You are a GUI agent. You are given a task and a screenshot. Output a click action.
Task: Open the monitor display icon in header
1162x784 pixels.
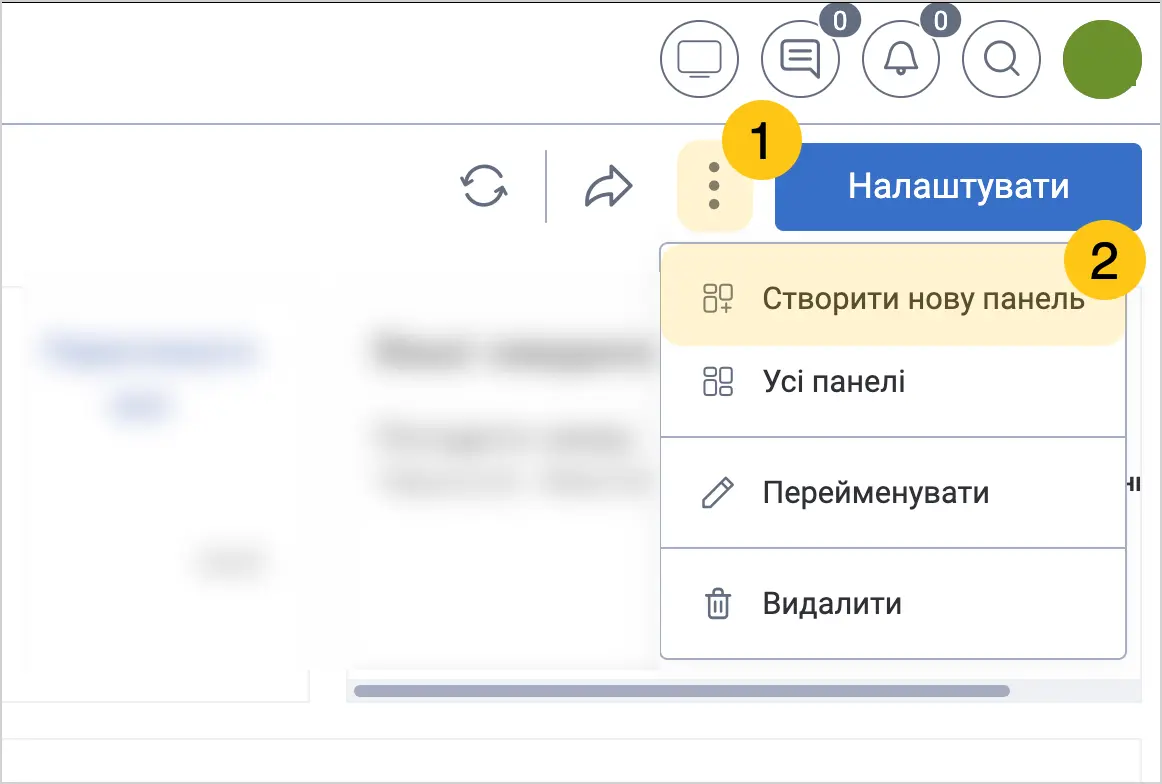(x=699, y=59)
